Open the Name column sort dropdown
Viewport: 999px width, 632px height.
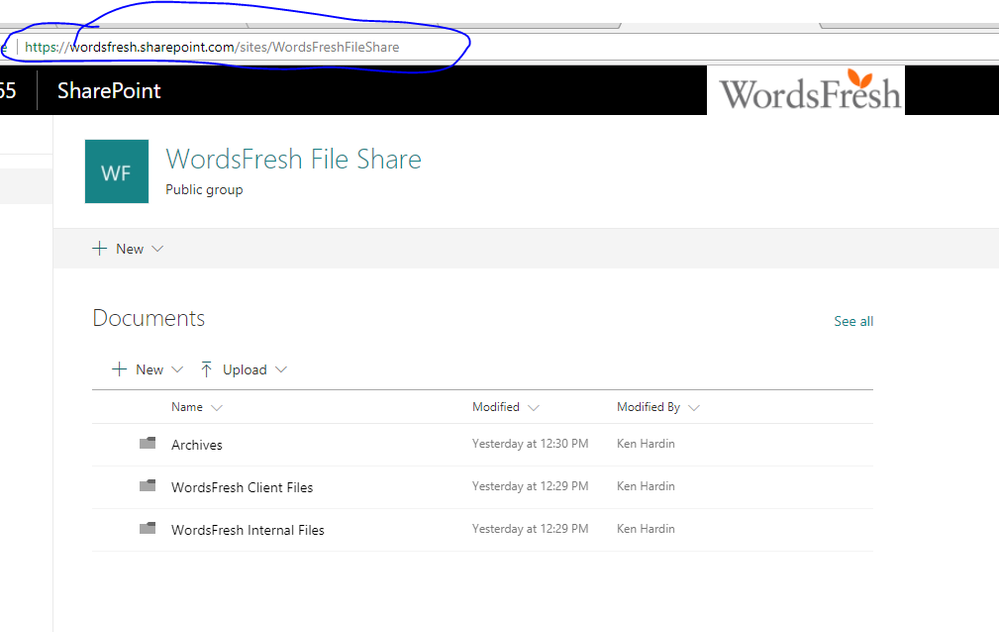(x=217, y=408)
